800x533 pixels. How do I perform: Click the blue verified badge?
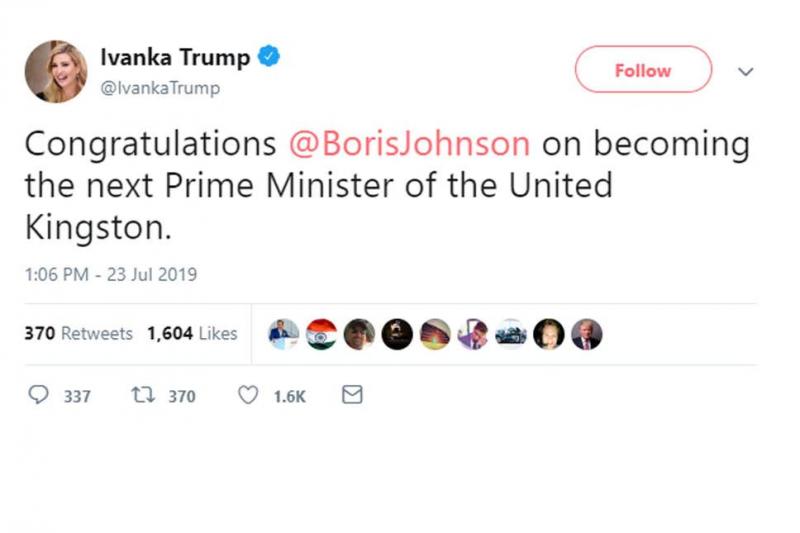tap(269, 56)
